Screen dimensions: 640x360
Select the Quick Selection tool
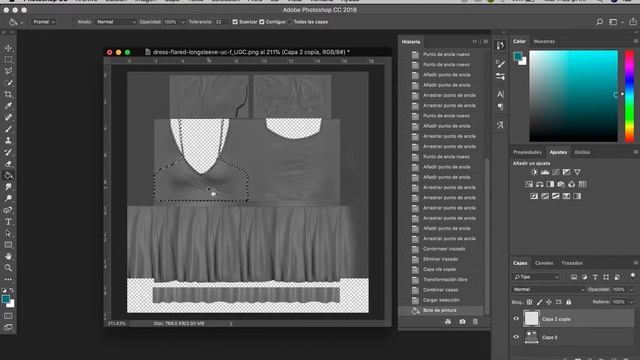(x=8, y=83)
